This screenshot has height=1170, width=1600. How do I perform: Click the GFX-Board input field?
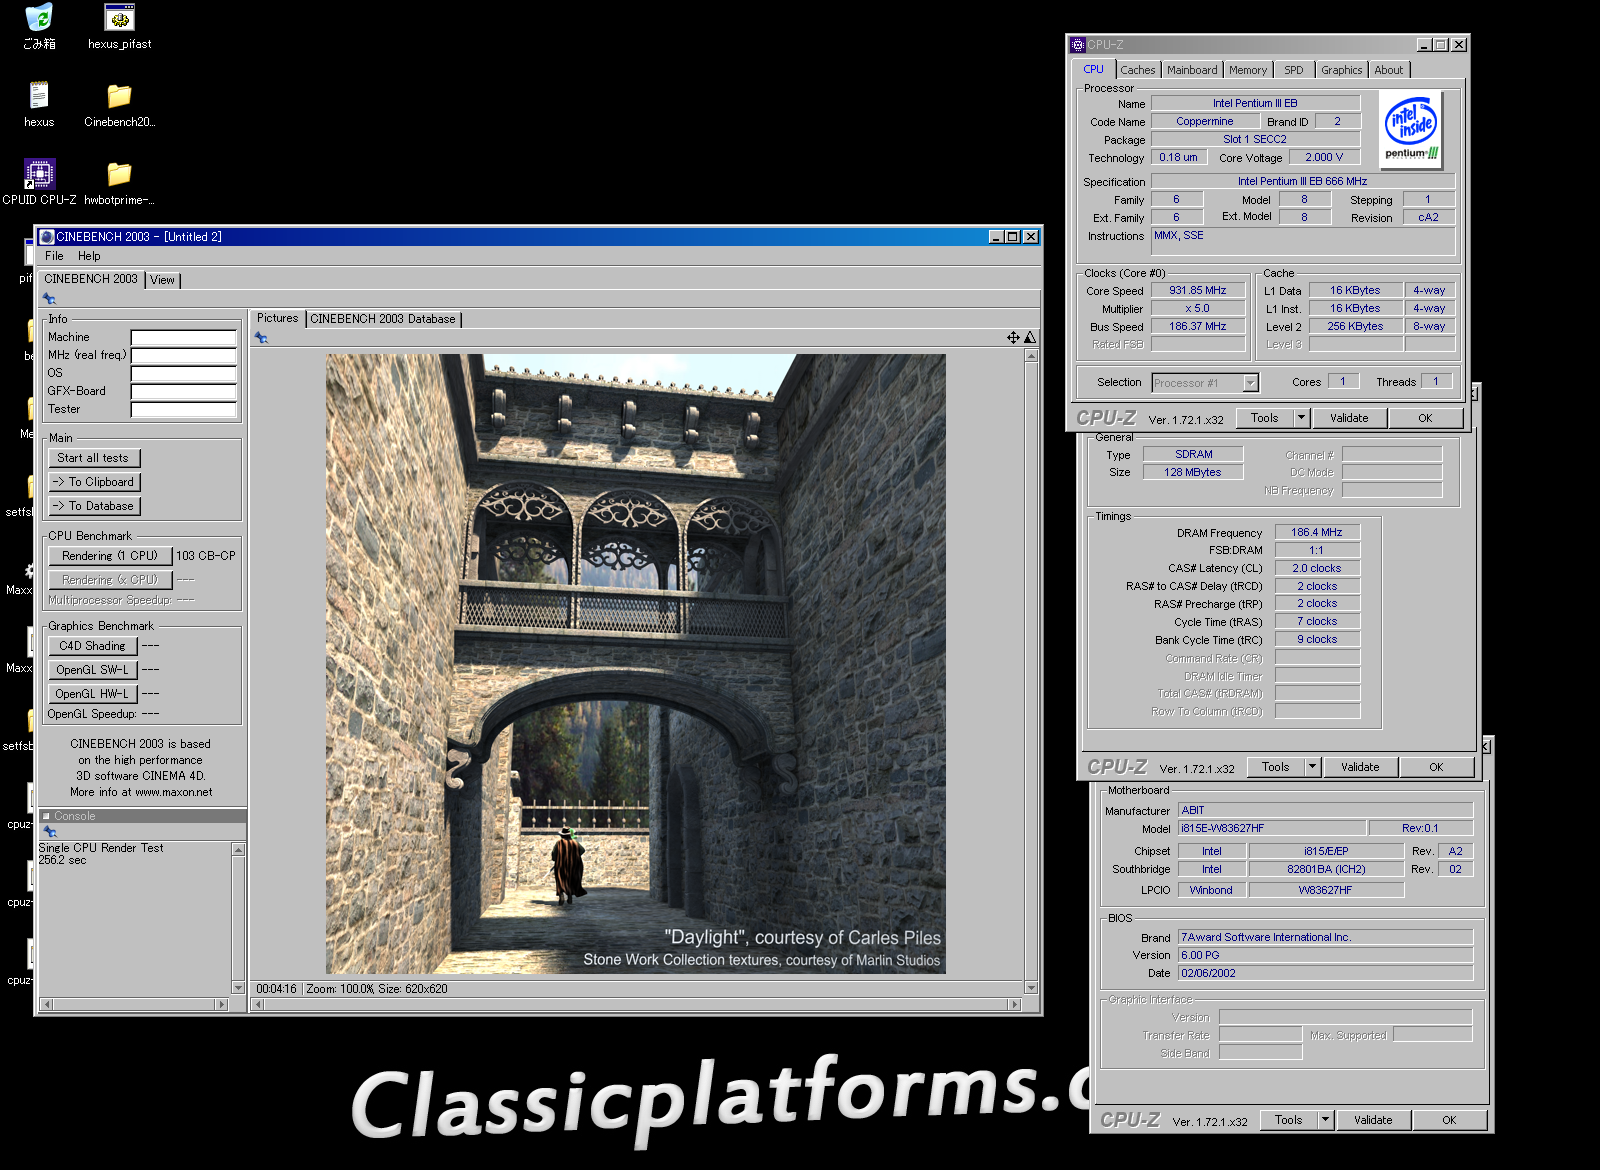[184, 392]
